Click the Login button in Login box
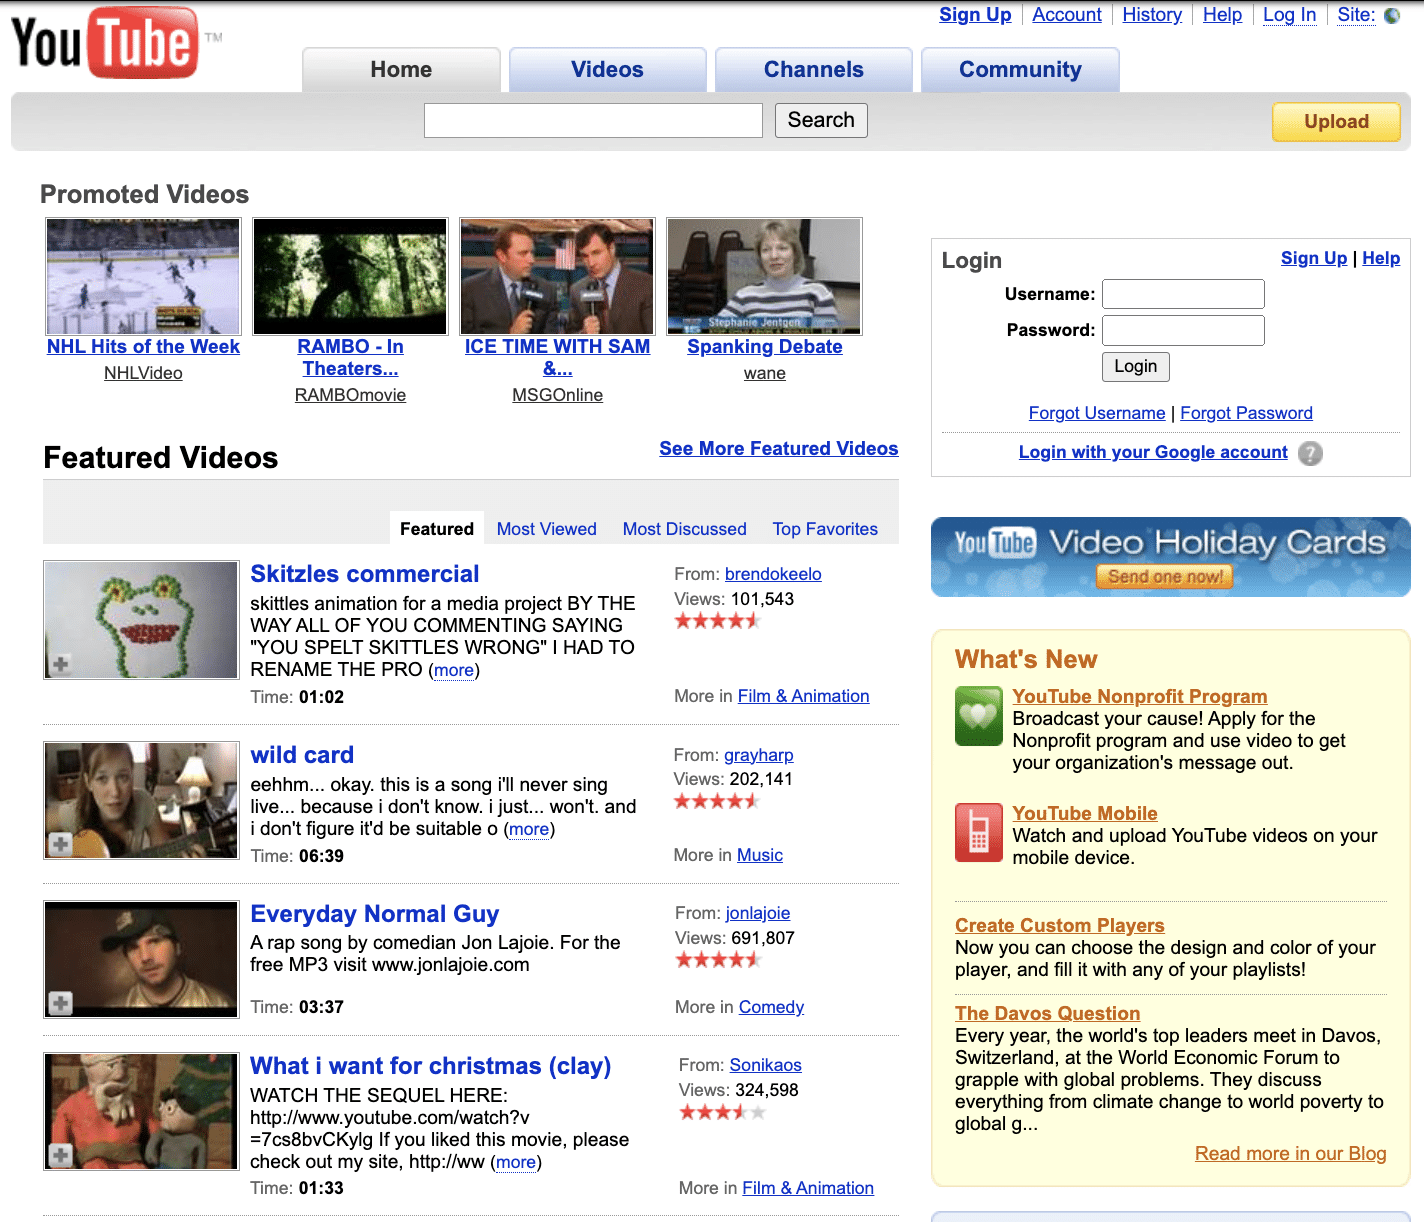The height and width of the screenshot is (1222, 1424). point(1136,367)
